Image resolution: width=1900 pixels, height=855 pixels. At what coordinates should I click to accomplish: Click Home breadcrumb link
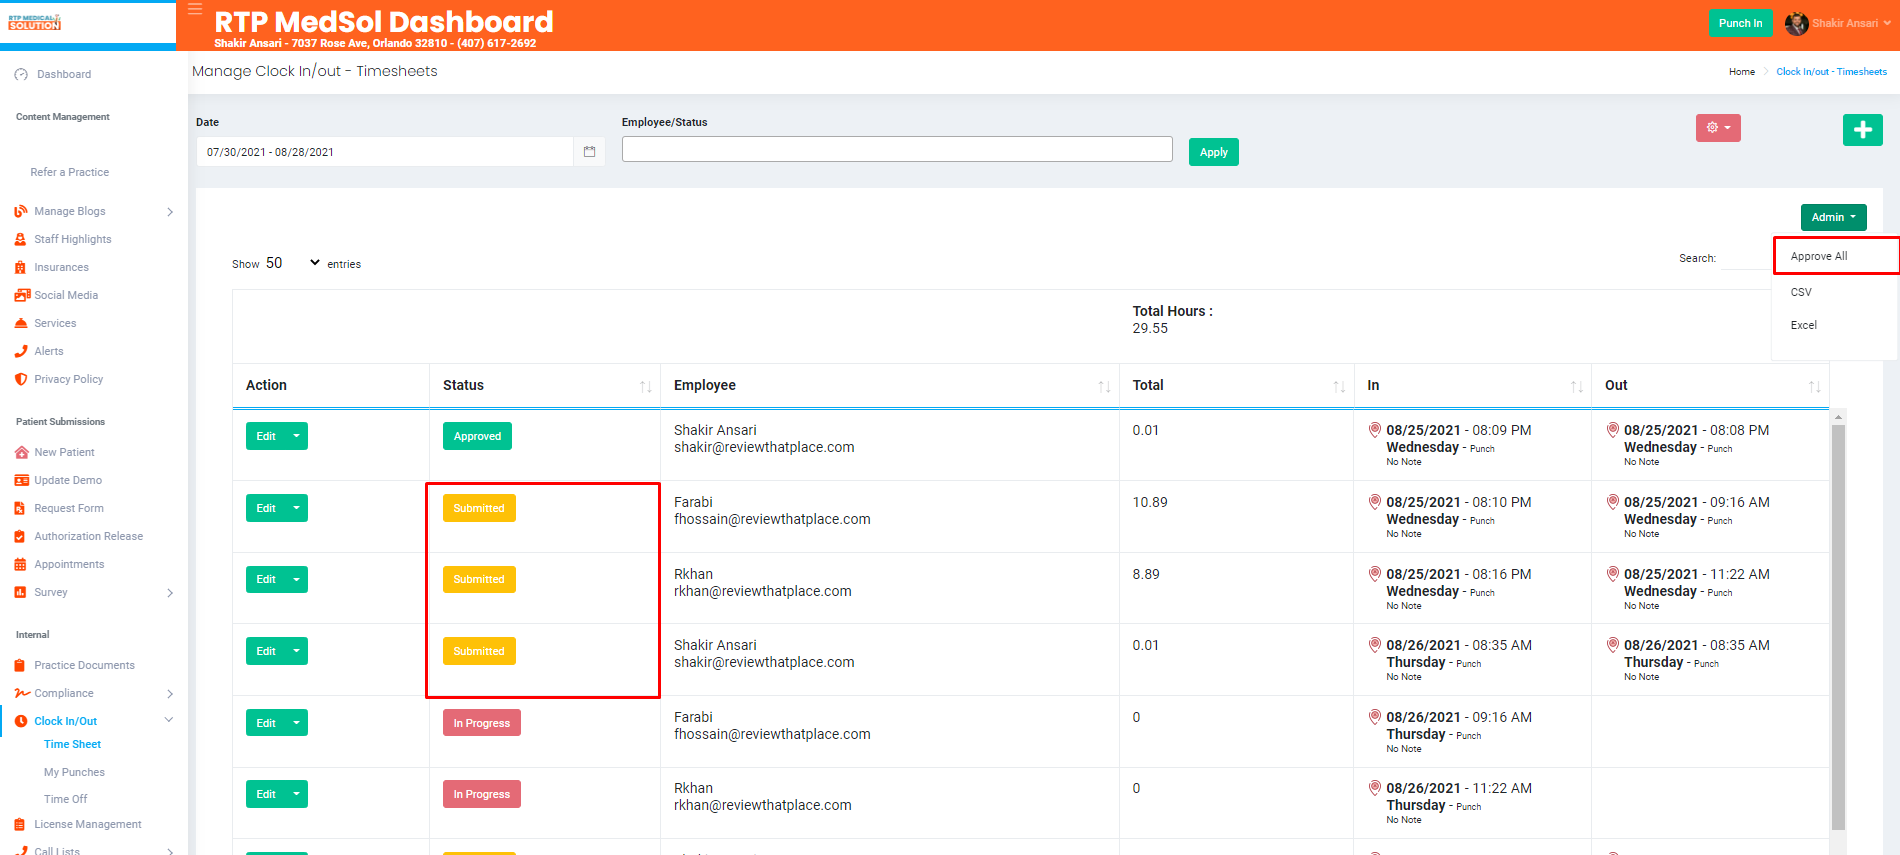(x=1742, y=72)
